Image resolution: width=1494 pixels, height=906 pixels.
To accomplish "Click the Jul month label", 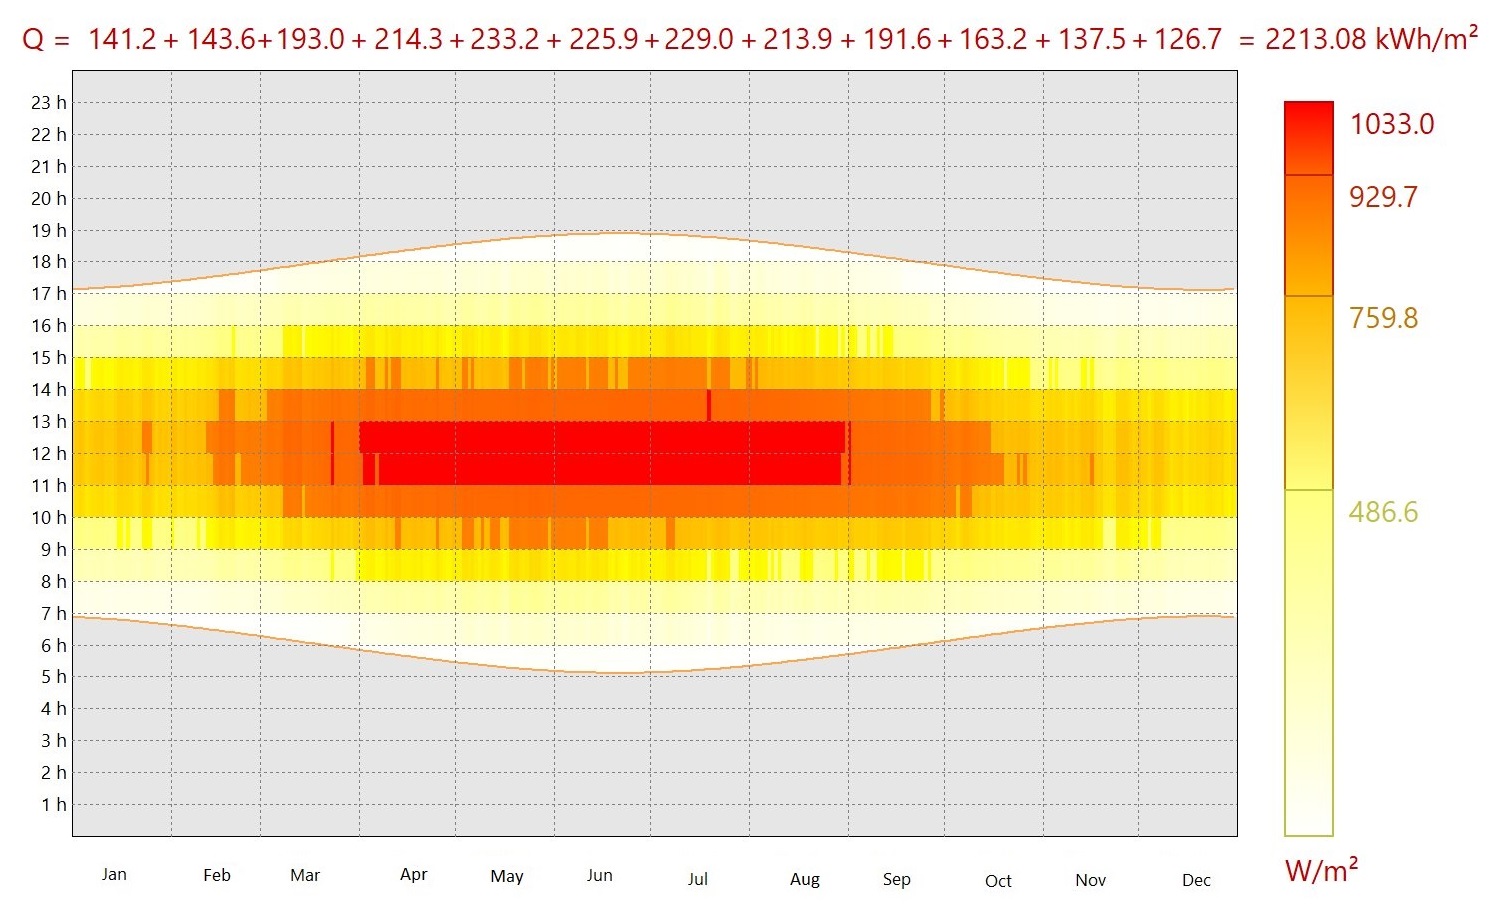I will tap(698, 879).
